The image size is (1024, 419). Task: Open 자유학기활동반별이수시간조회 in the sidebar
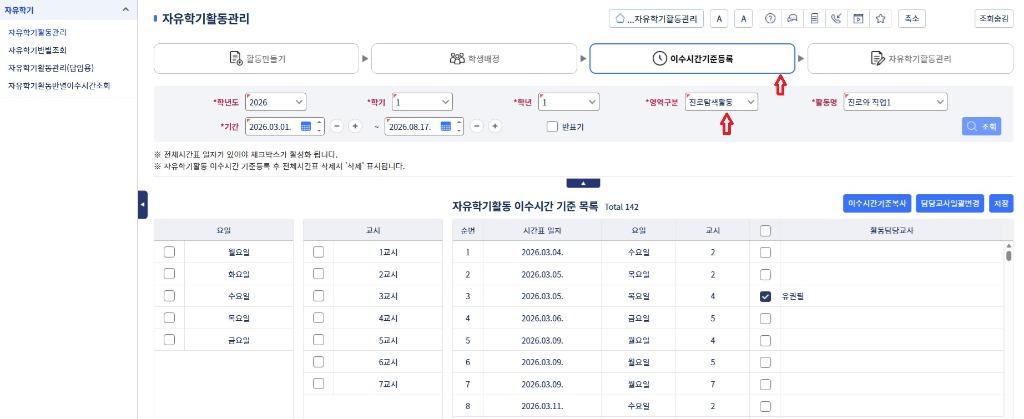point(59,85)
